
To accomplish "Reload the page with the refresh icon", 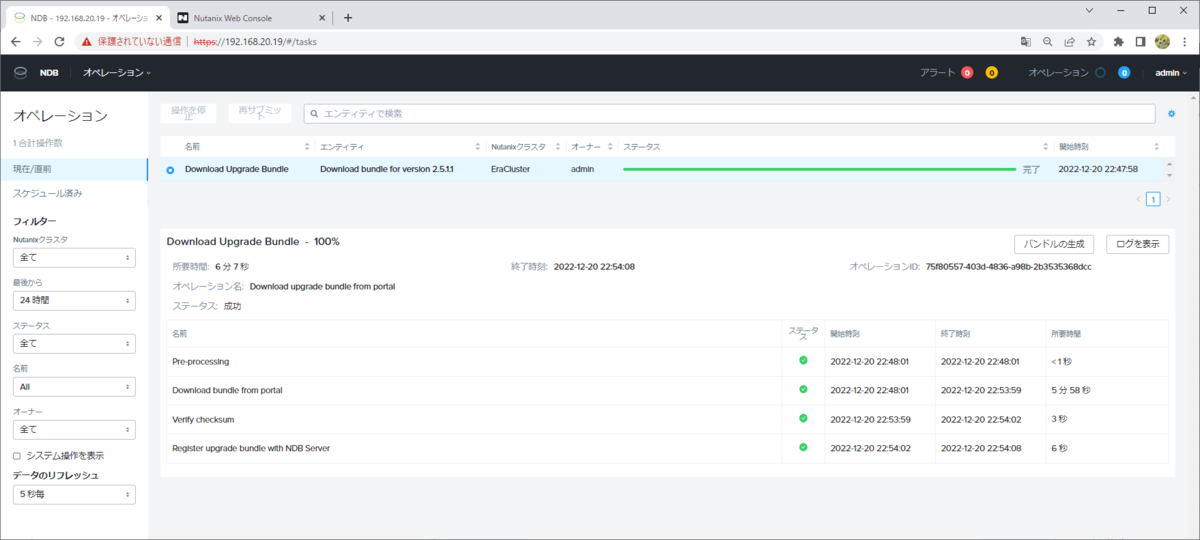I will tap(59, 42).
